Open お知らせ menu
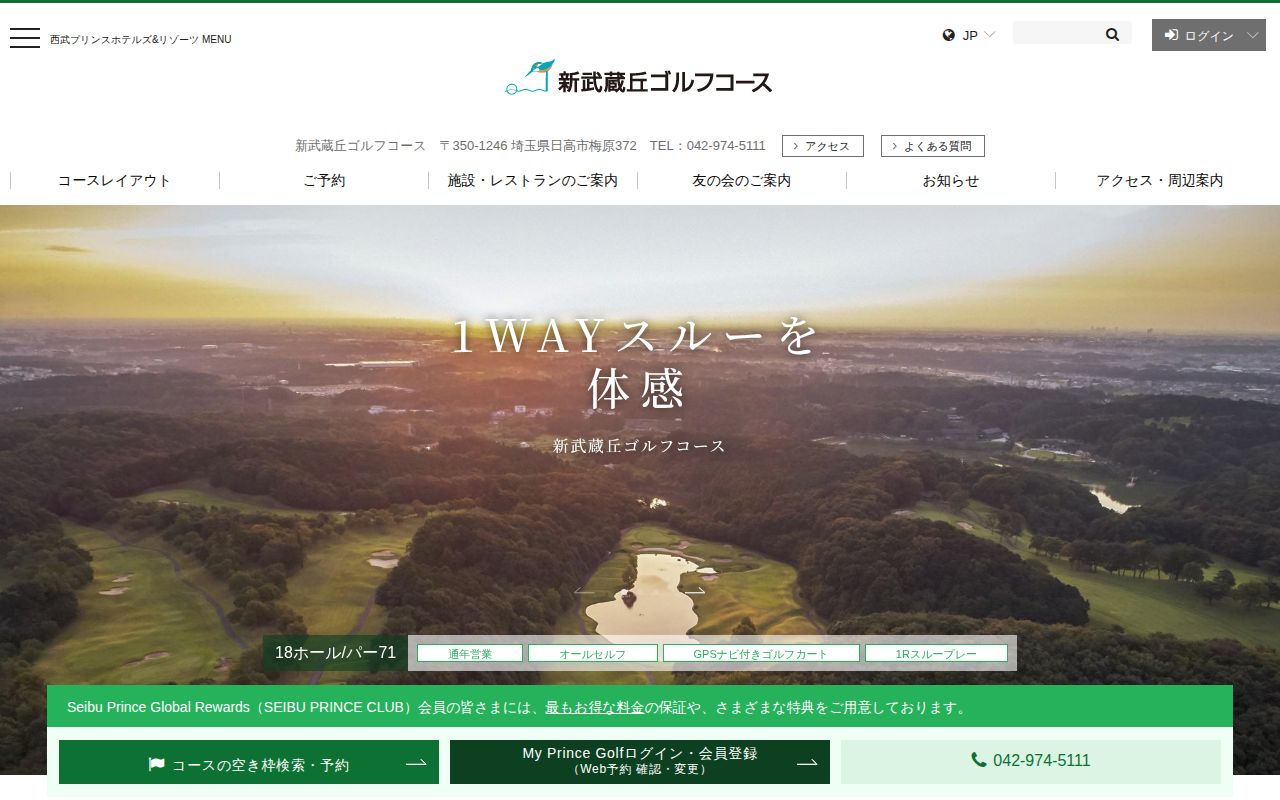Image resolution: width=1280 pixels, height=800 pixels. click(951, 181)
